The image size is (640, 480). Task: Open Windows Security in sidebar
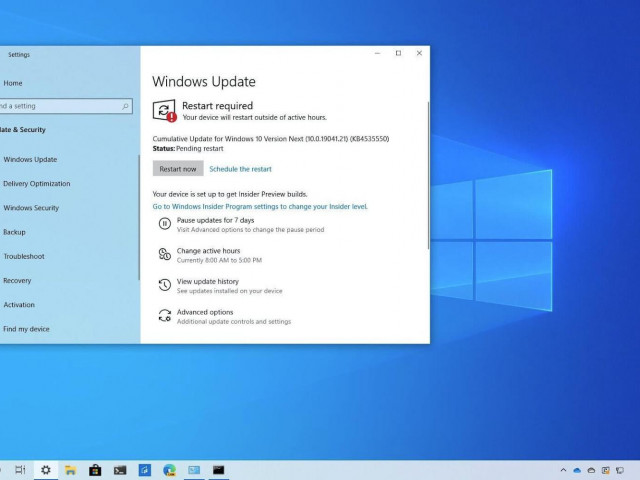pos(31,208)
